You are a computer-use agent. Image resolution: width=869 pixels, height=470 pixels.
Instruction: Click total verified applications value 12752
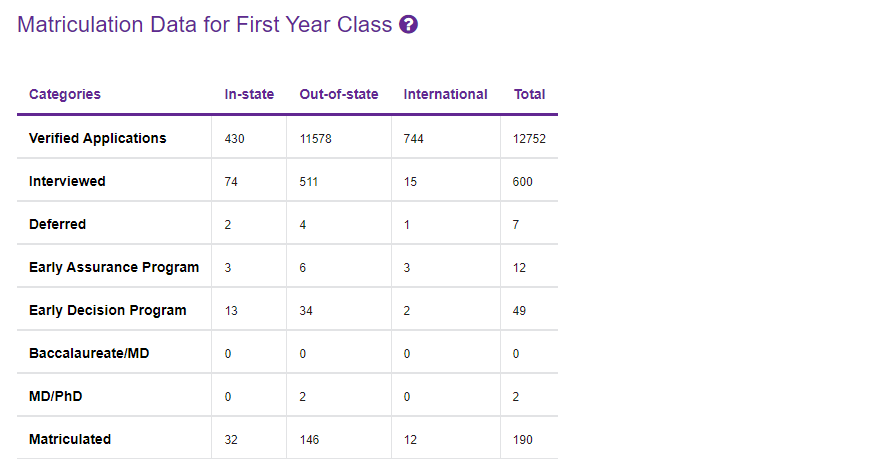pyautogui.click(x=529, y=139)
